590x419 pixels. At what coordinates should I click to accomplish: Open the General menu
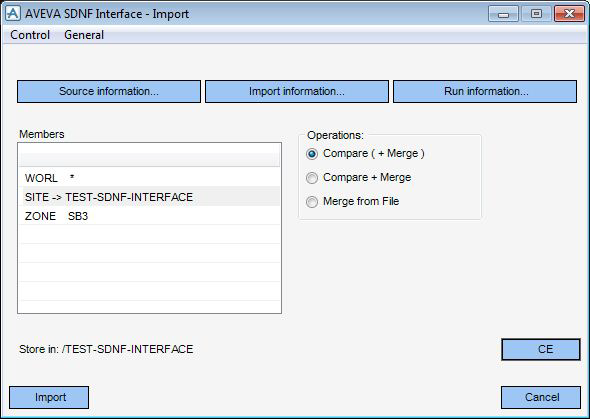click(84, 35)
